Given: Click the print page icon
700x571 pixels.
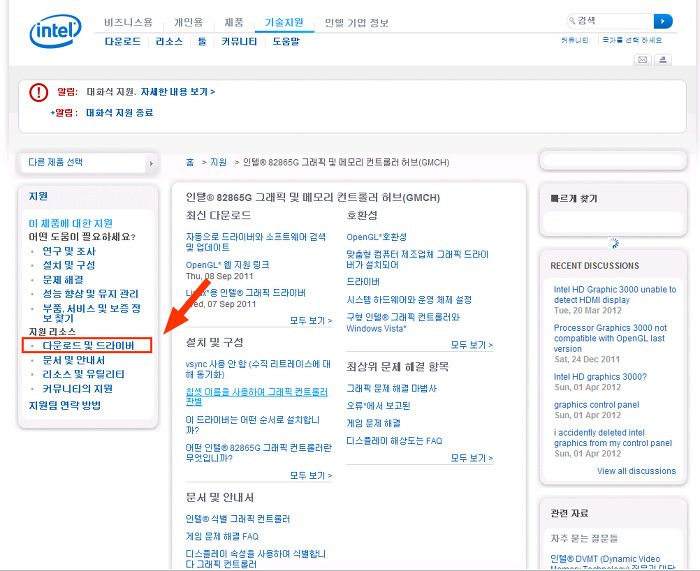Looking at the screenshot, I should pyautogui.click(x=662, y=60).
